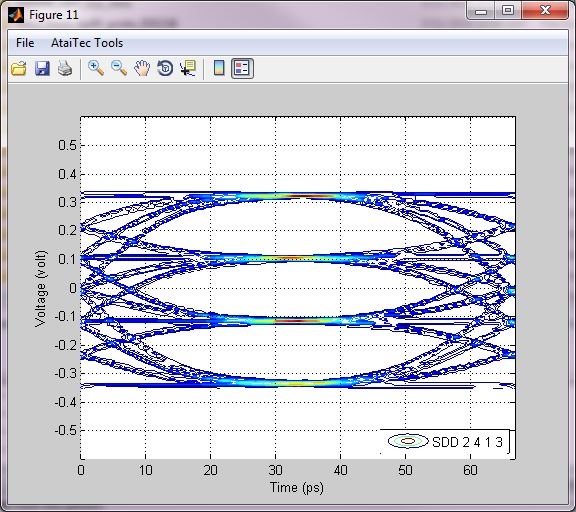Enable the Rotate 3D tool
Screen dimensions: 576x512
click(x=165, y=68)
